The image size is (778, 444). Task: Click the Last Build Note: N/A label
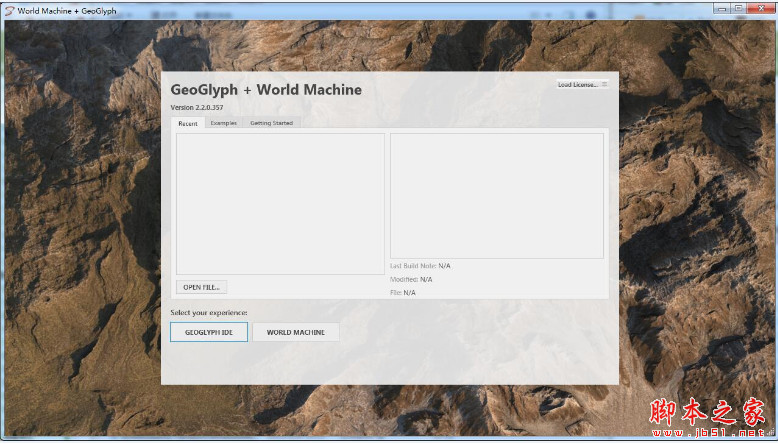420,266
